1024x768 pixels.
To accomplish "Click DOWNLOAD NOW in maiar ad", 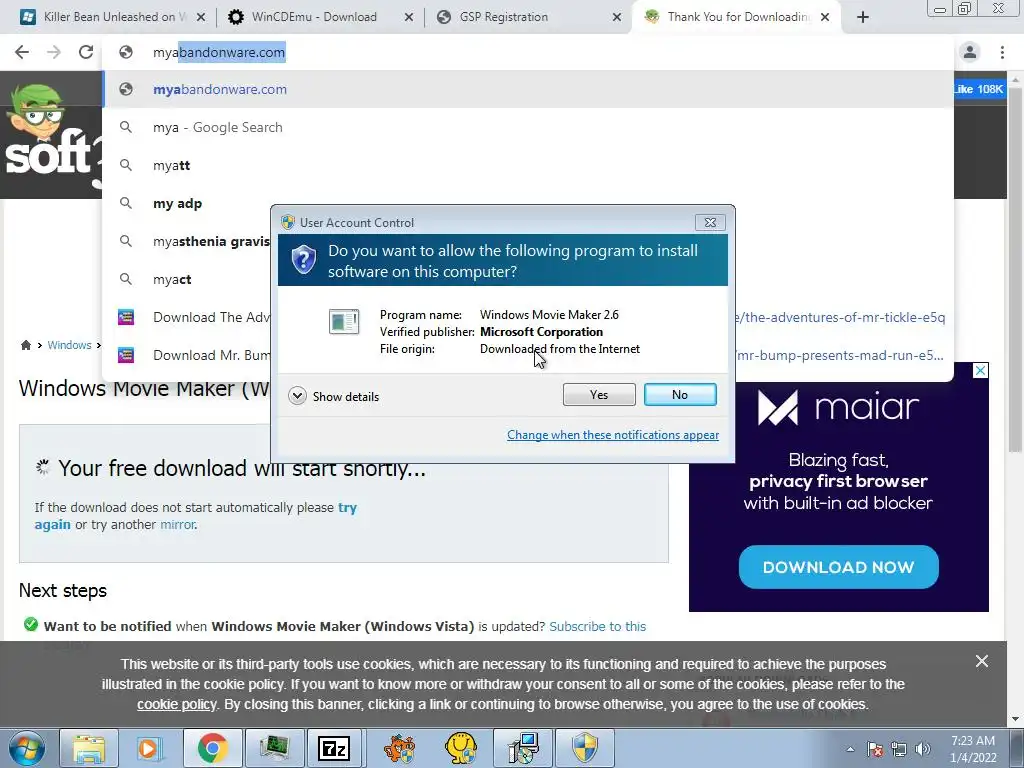I will tap(839, 567).
